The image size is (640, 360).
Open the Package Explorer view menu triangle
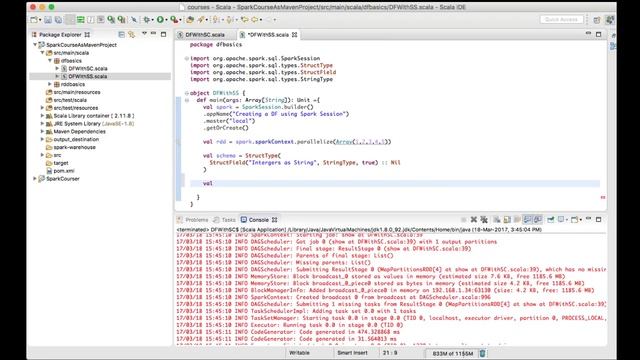pyautogui.click(x=144, y=34)
